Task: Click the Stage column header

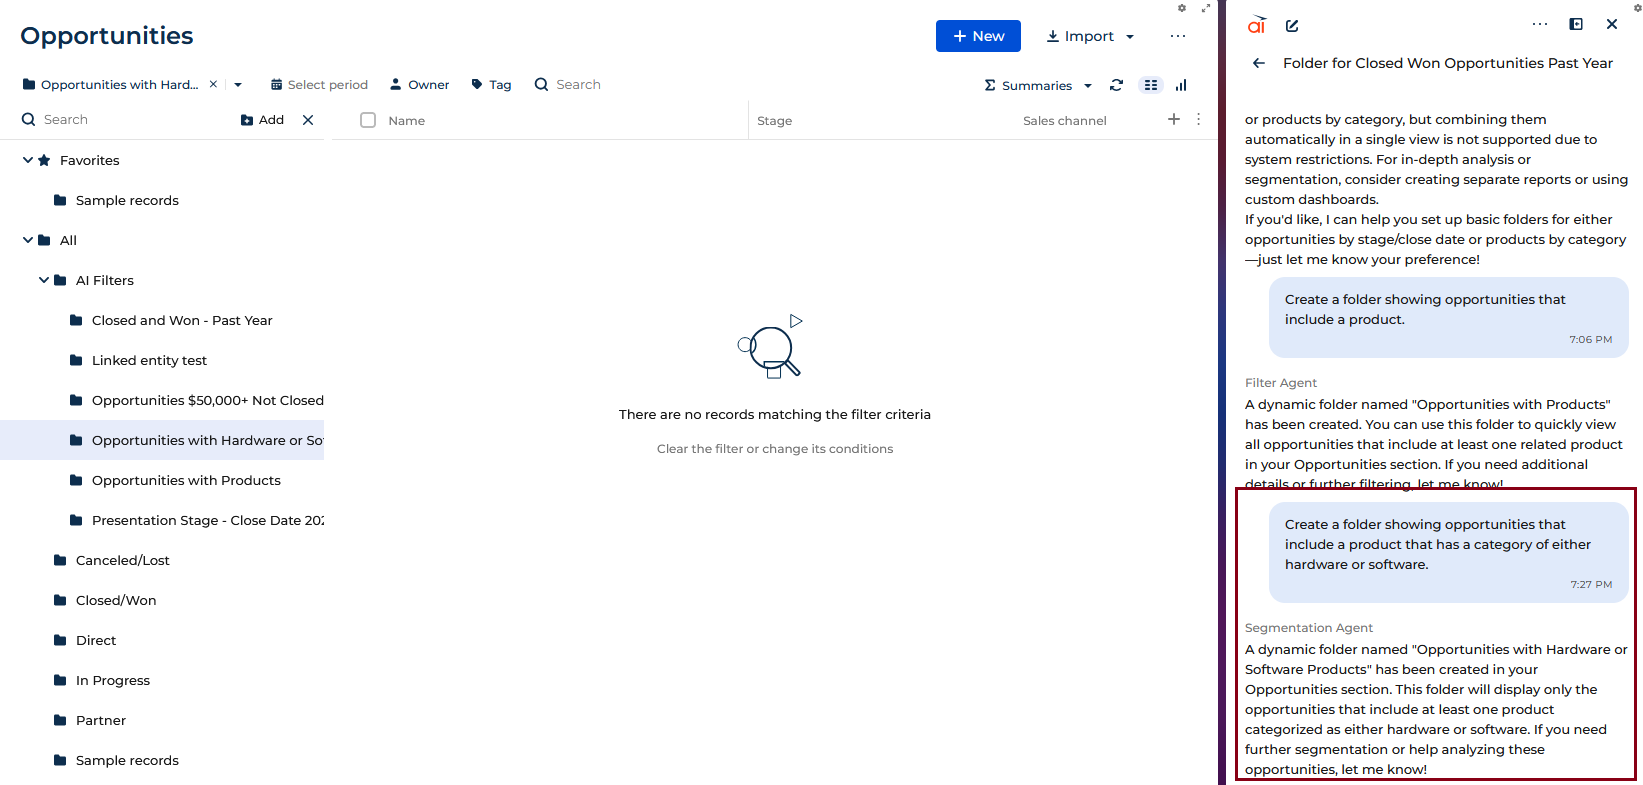Action: coord(775,121)
